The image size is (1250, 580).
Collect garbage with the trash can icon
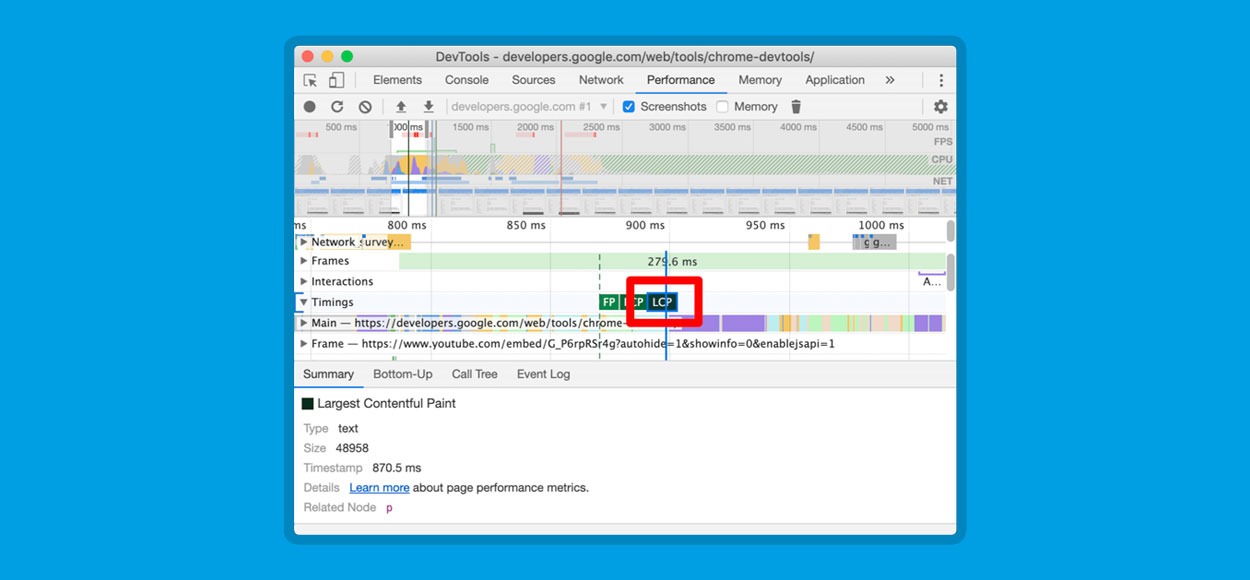point(796,107)
